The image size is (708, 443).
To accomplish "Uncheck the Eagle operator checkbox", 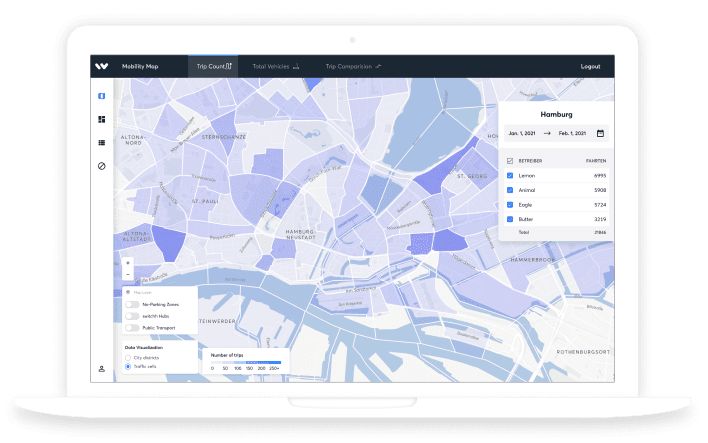I will coord(510,205).
